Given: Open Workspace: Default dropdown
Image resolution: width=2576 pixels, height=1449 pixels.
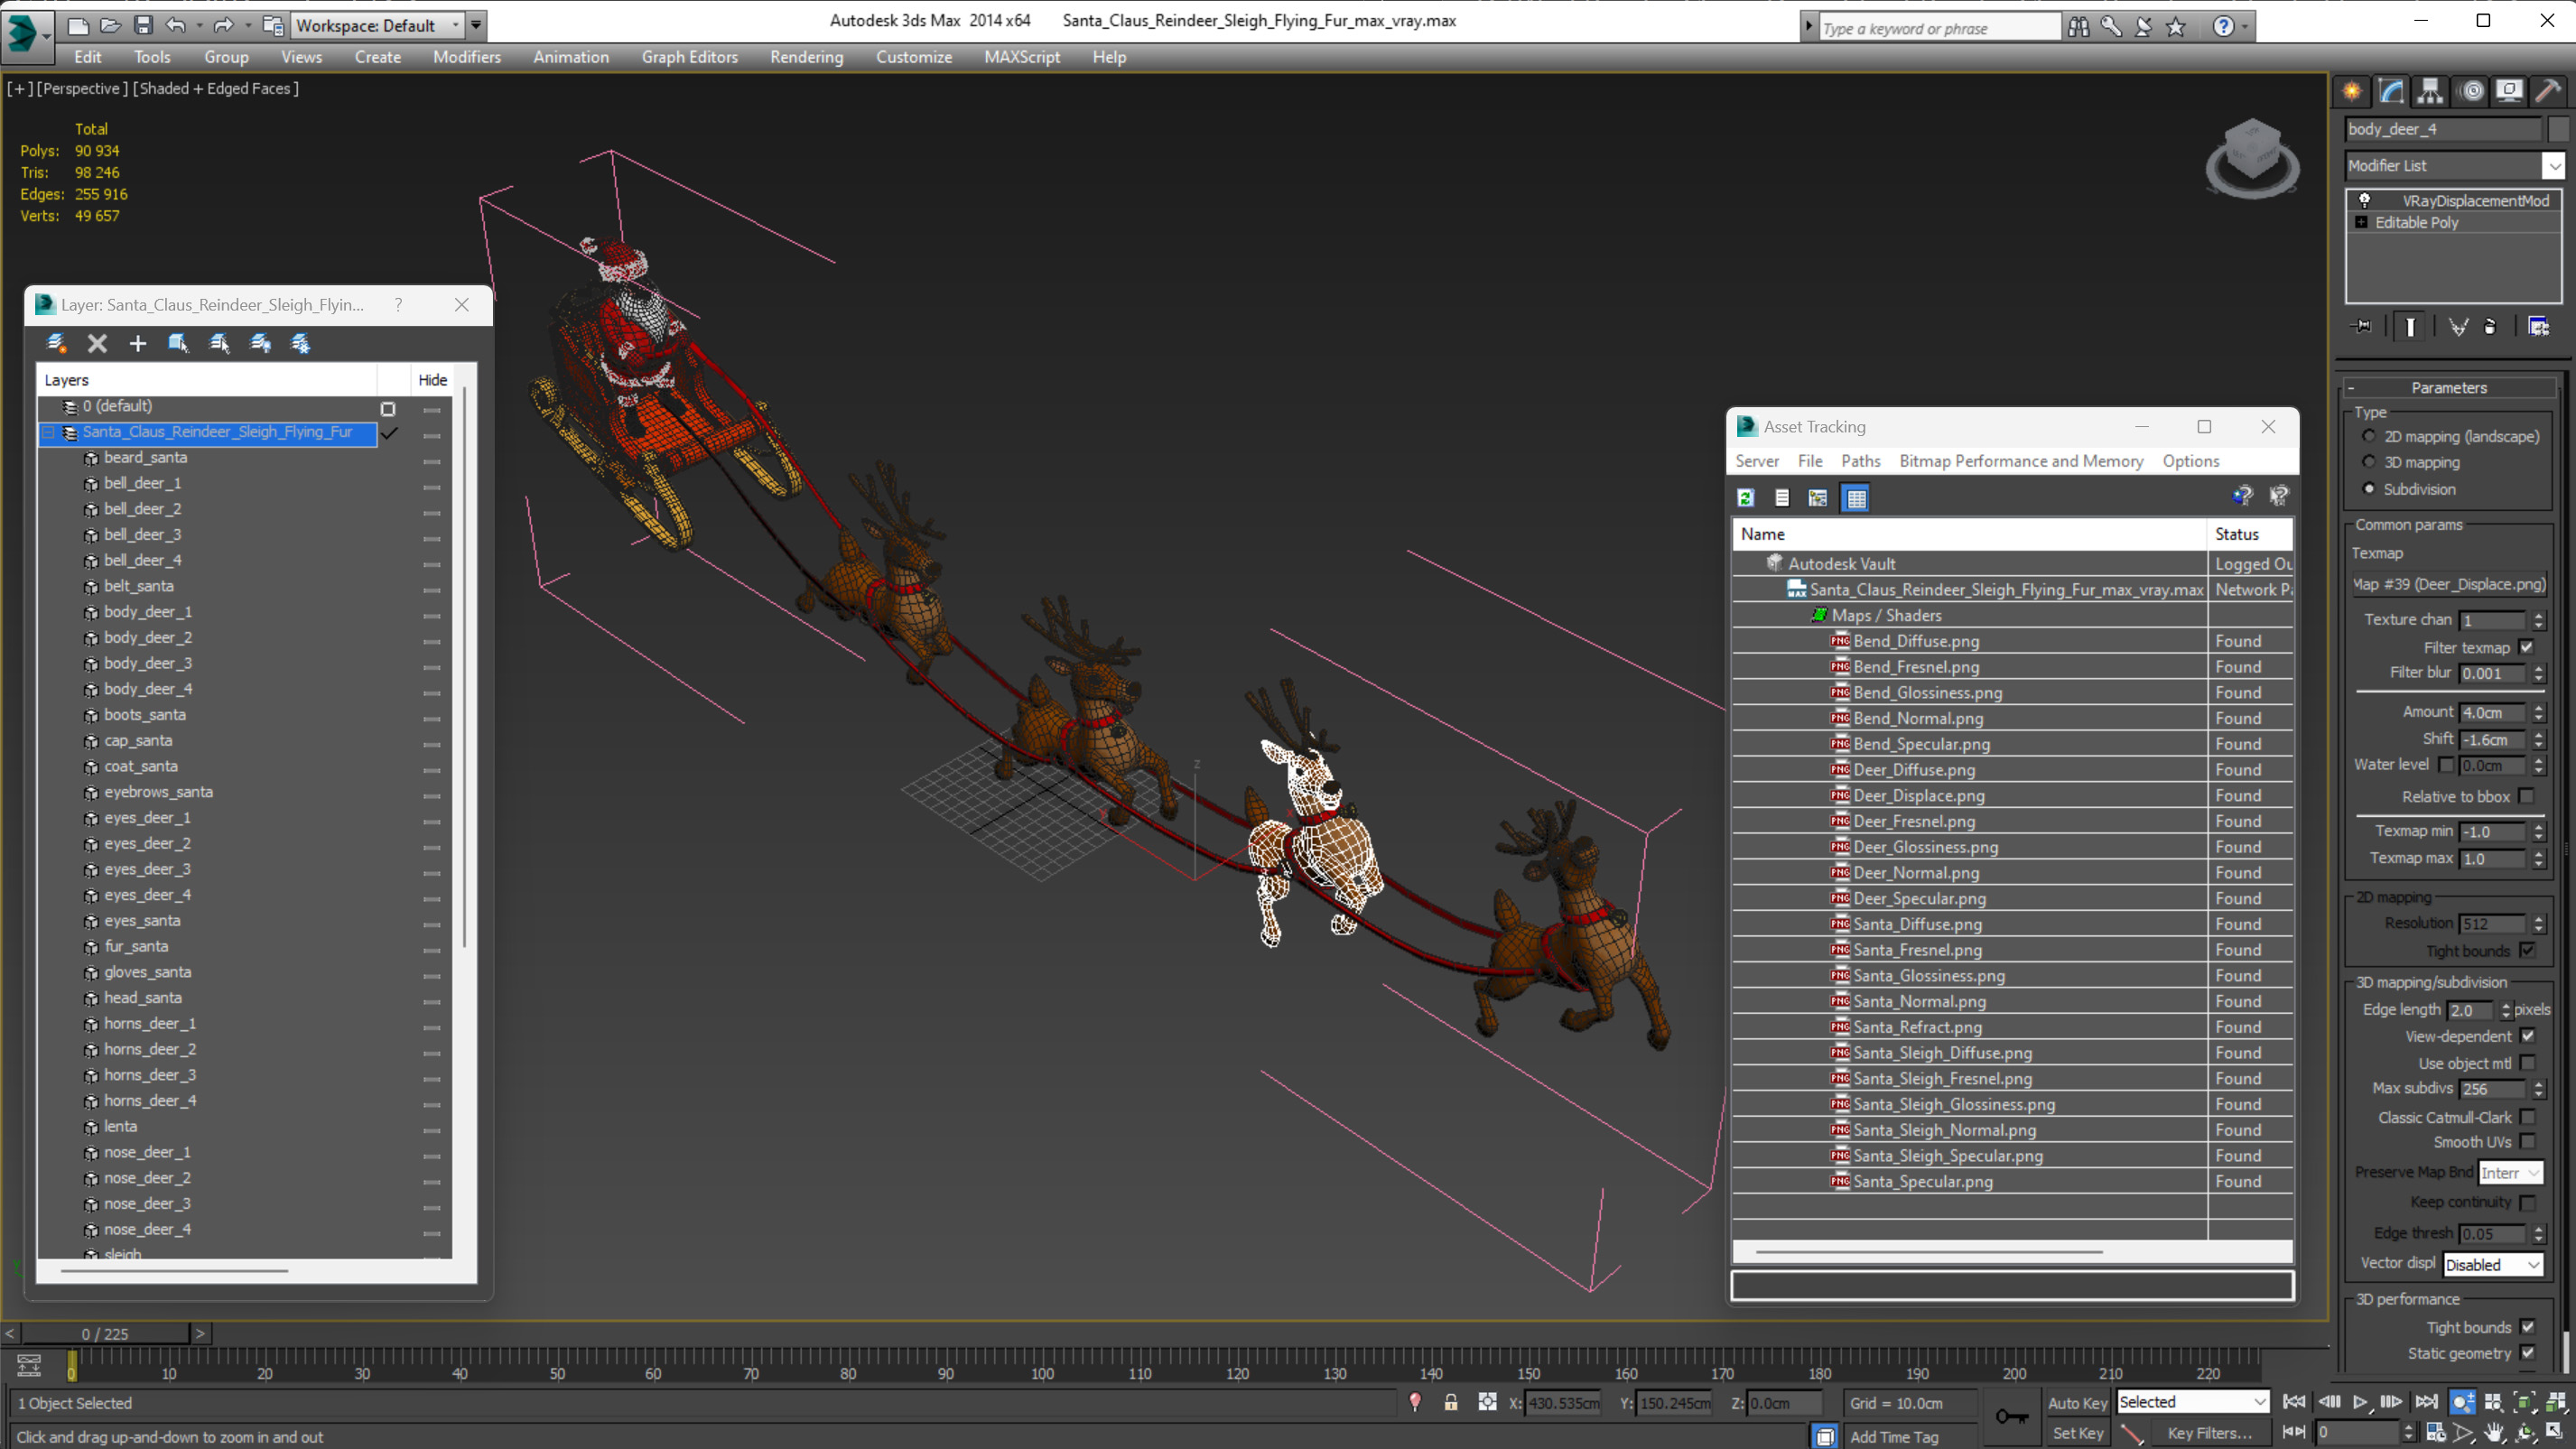Looking at the screenshot, I should pos(378,25).
